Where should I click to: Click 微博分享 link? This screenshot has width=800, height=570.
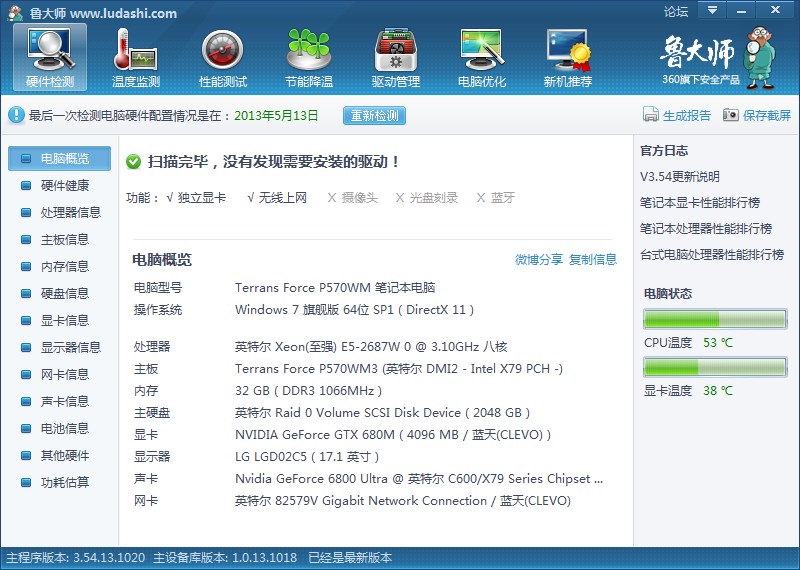tap(539, 259)
